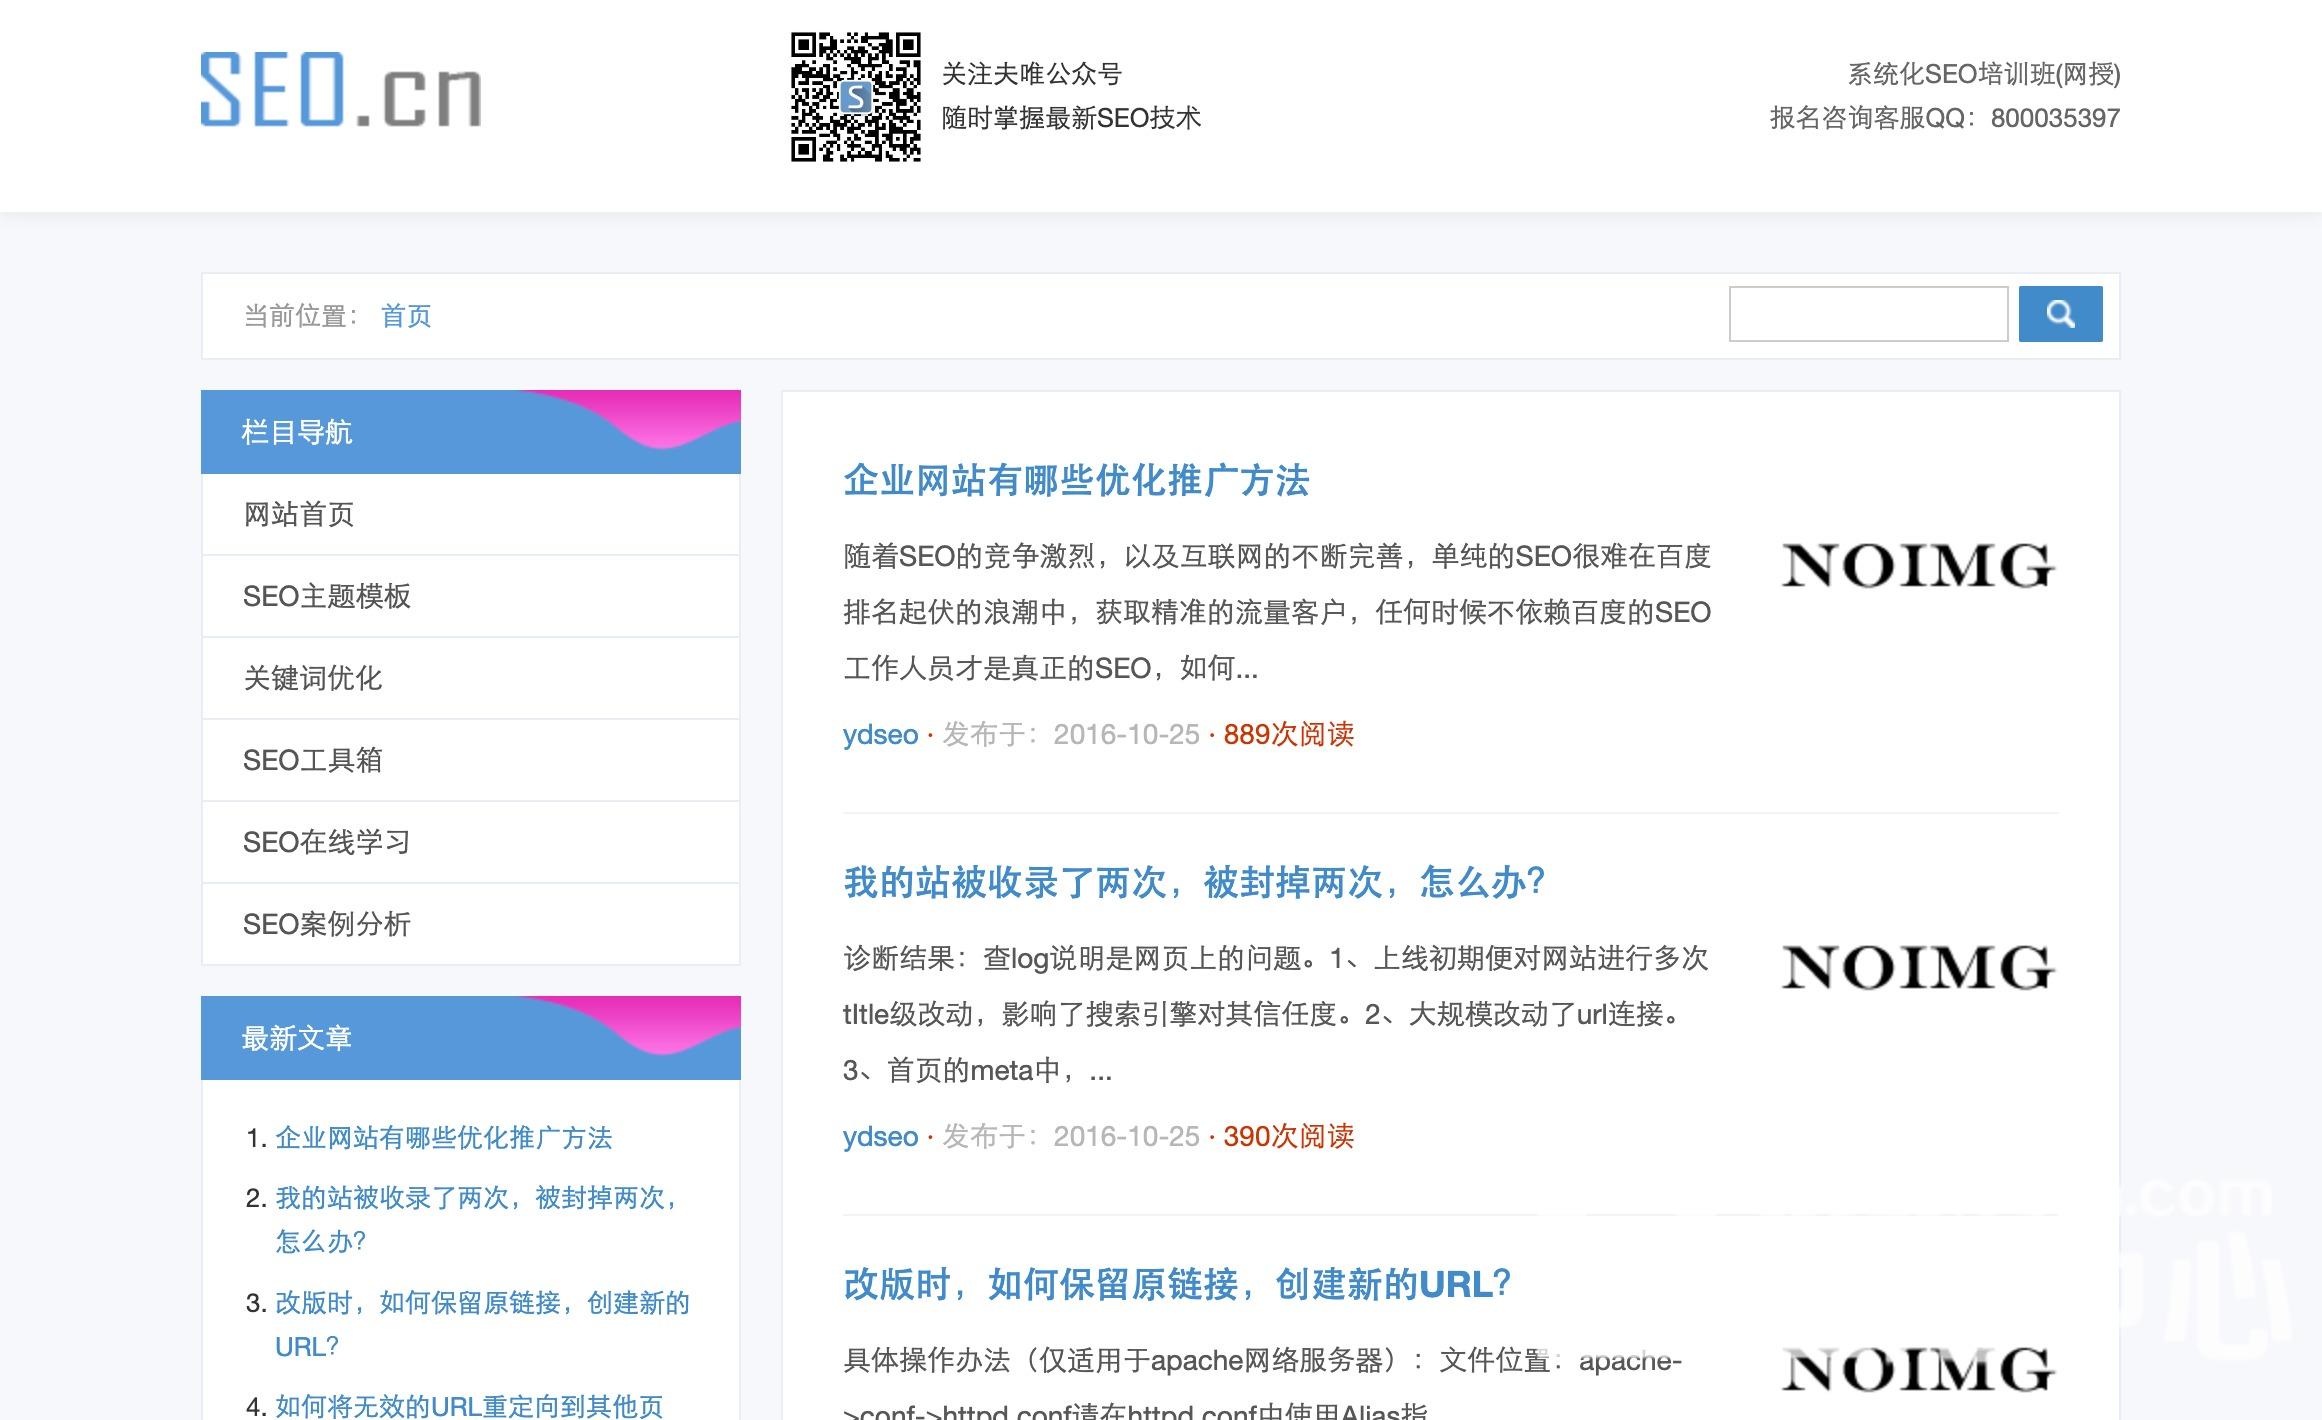
Task: Click the 系统化SEO培训班(网授) header text
Action: click(1983, 74)
